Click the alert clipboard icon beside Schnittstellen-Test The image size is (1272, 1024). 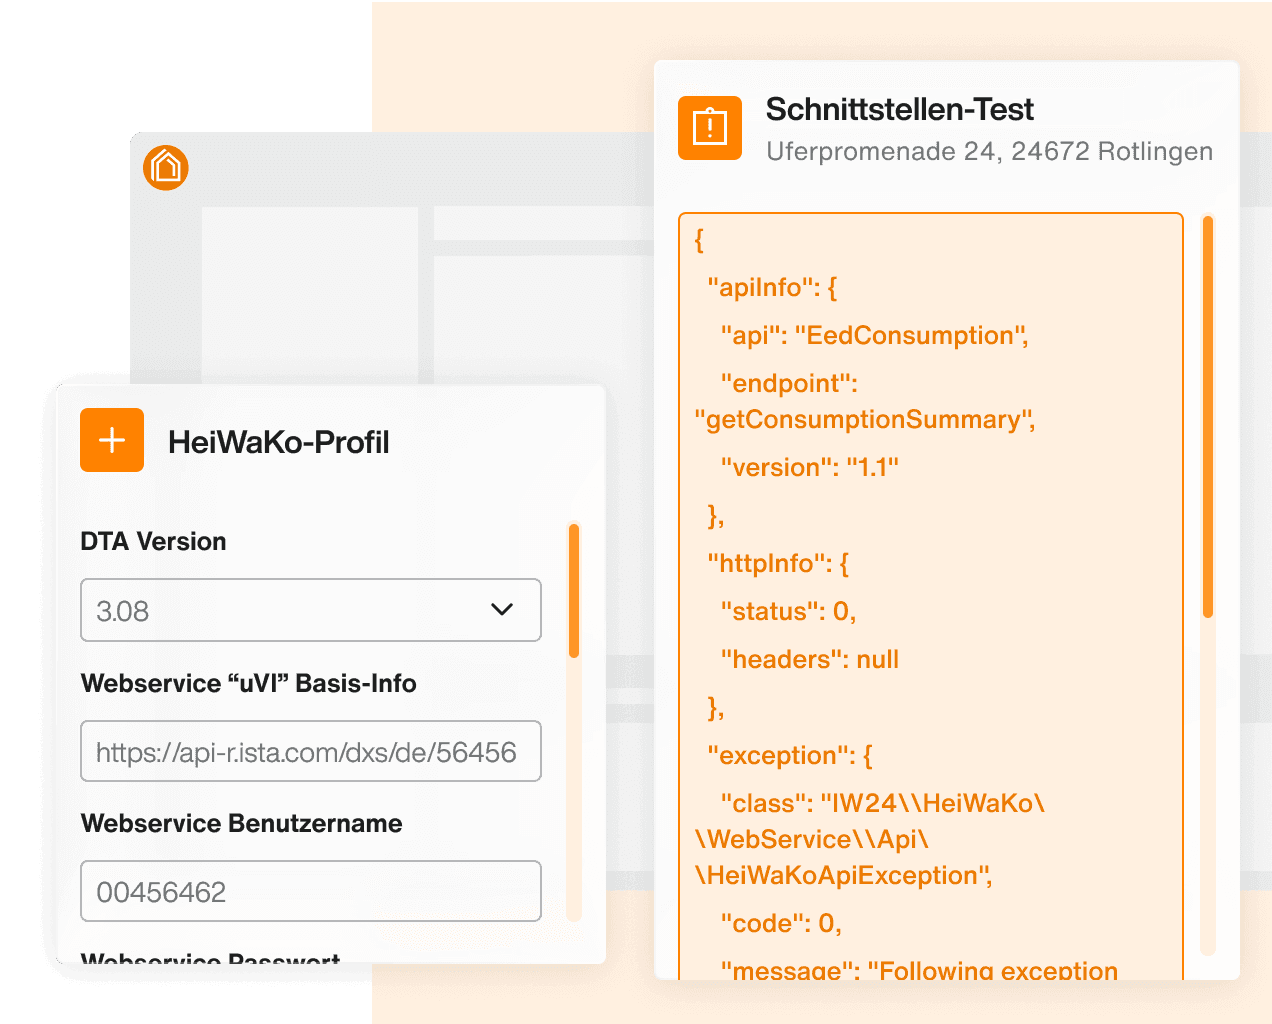coord(710,128)
